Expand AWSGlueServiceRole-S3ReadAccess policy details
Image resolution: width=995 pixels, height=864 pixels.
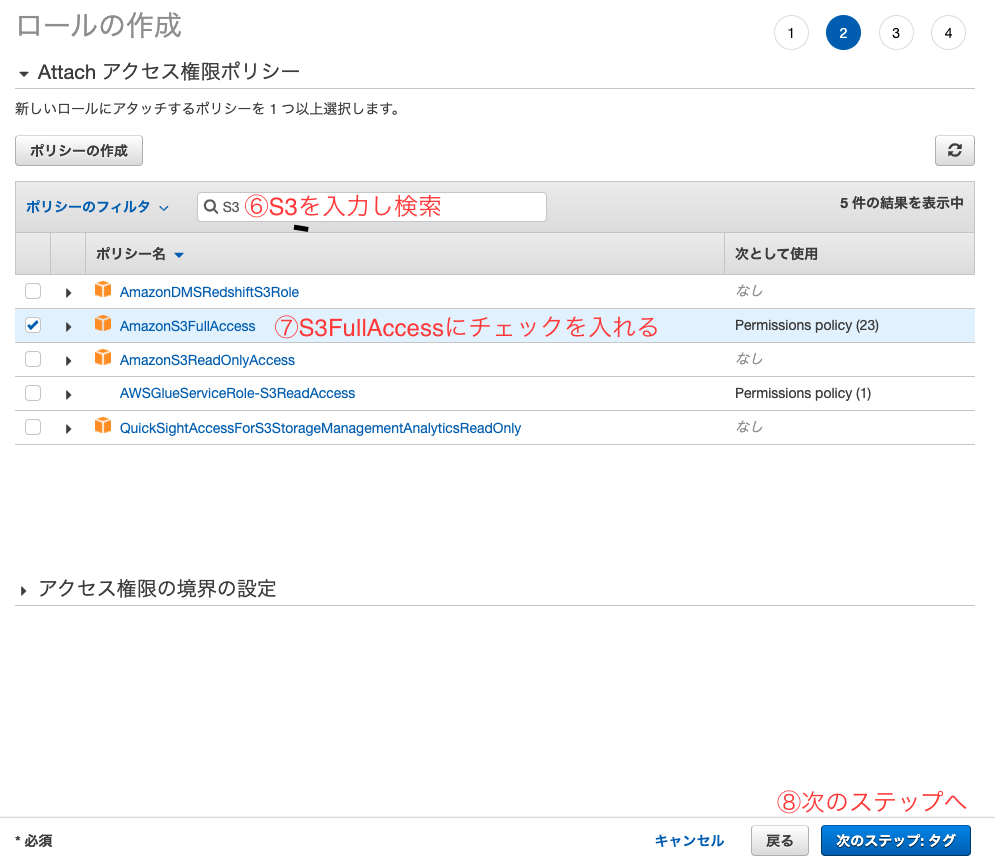tap(69, 395)
